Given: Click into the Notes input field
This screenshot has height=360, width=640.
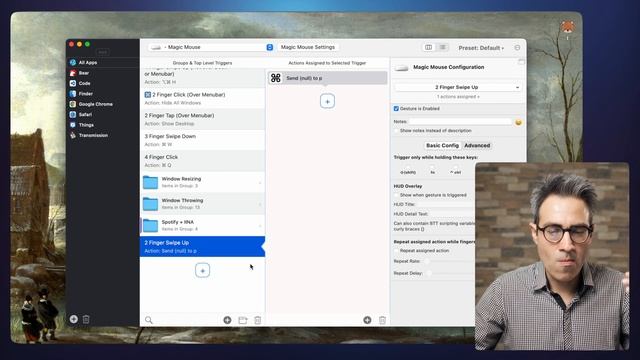Looking at the screenshot, I should tap(460, 122).
